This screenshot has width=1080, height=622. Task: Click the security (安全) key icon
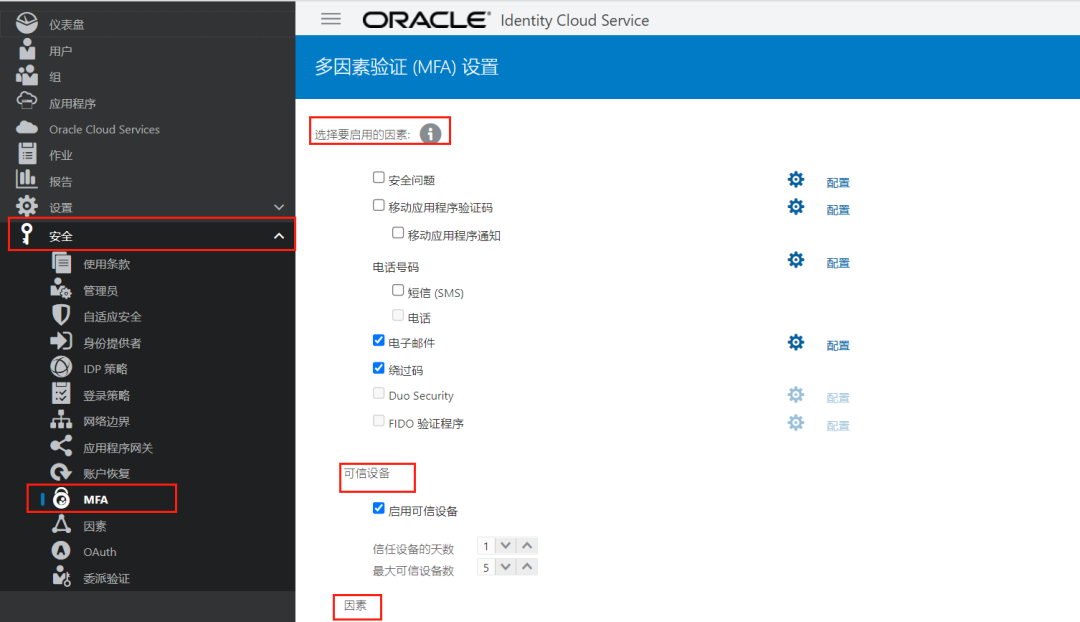click(26, 234)
